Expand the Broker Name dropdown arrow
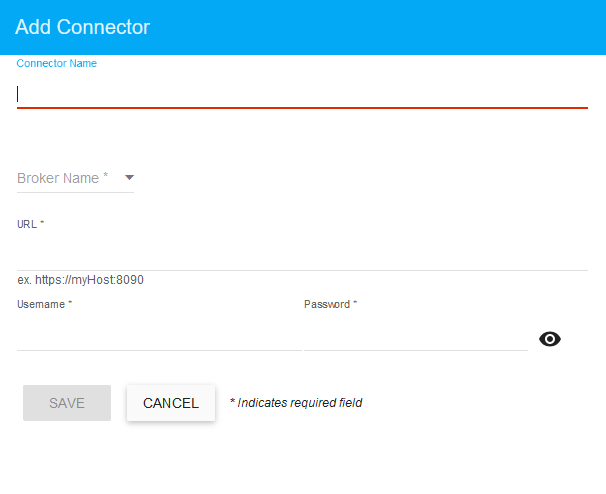Screen dimensions: 606x494 coord(129,178)
